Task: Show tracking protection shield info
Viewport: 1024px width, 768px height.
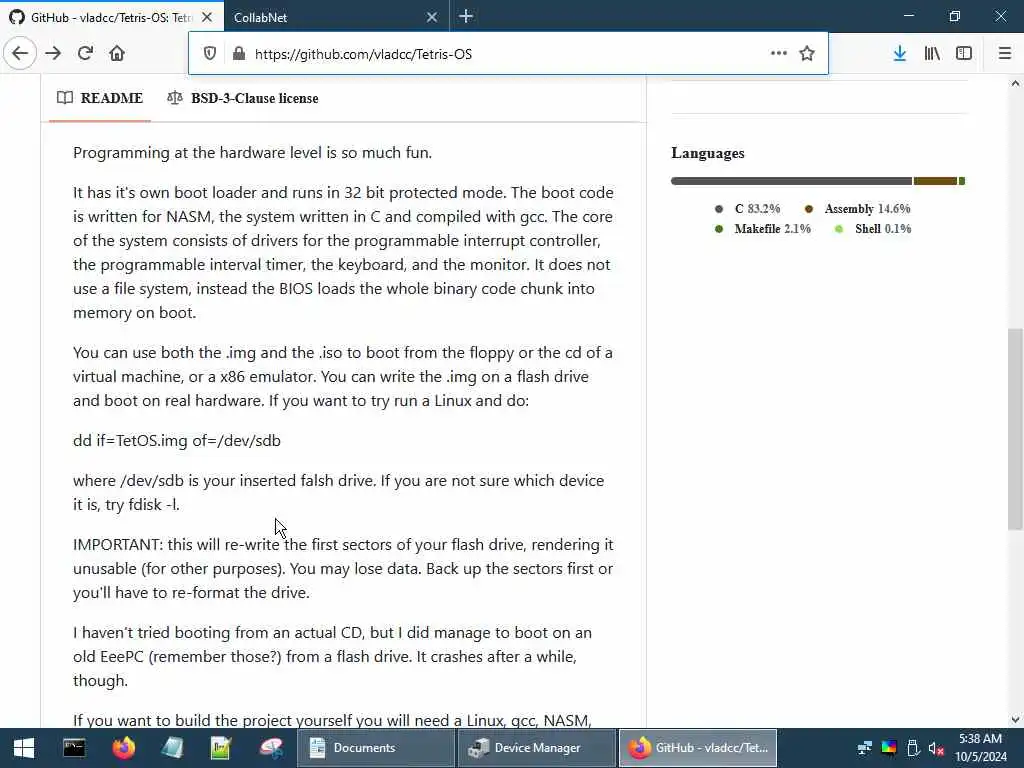Action: point(210,54)
